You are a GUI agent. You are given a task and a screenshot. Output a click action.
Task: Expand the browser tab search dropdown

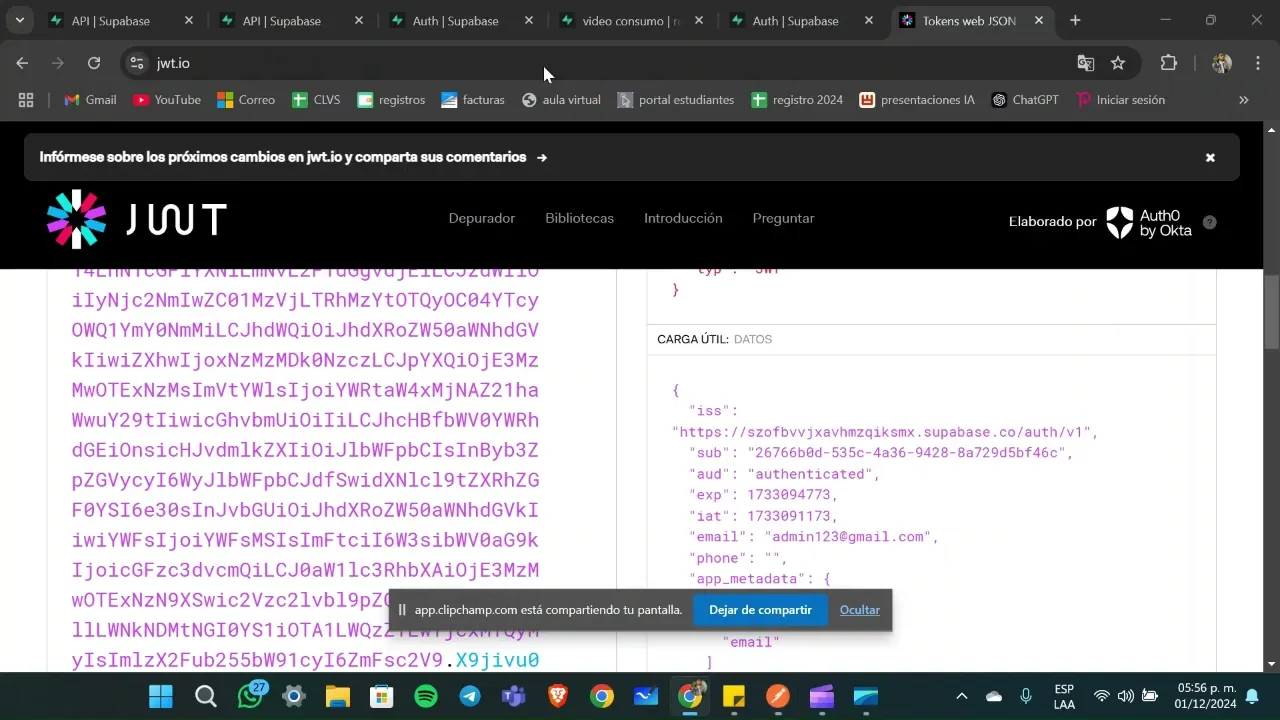click(19, 20)
